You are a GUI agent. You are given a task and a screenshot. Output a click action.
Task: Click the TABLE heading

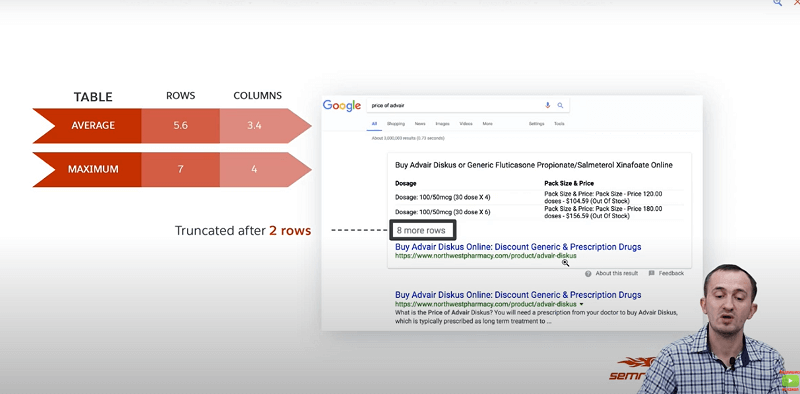pyautogui.click(x=93, y=97)
